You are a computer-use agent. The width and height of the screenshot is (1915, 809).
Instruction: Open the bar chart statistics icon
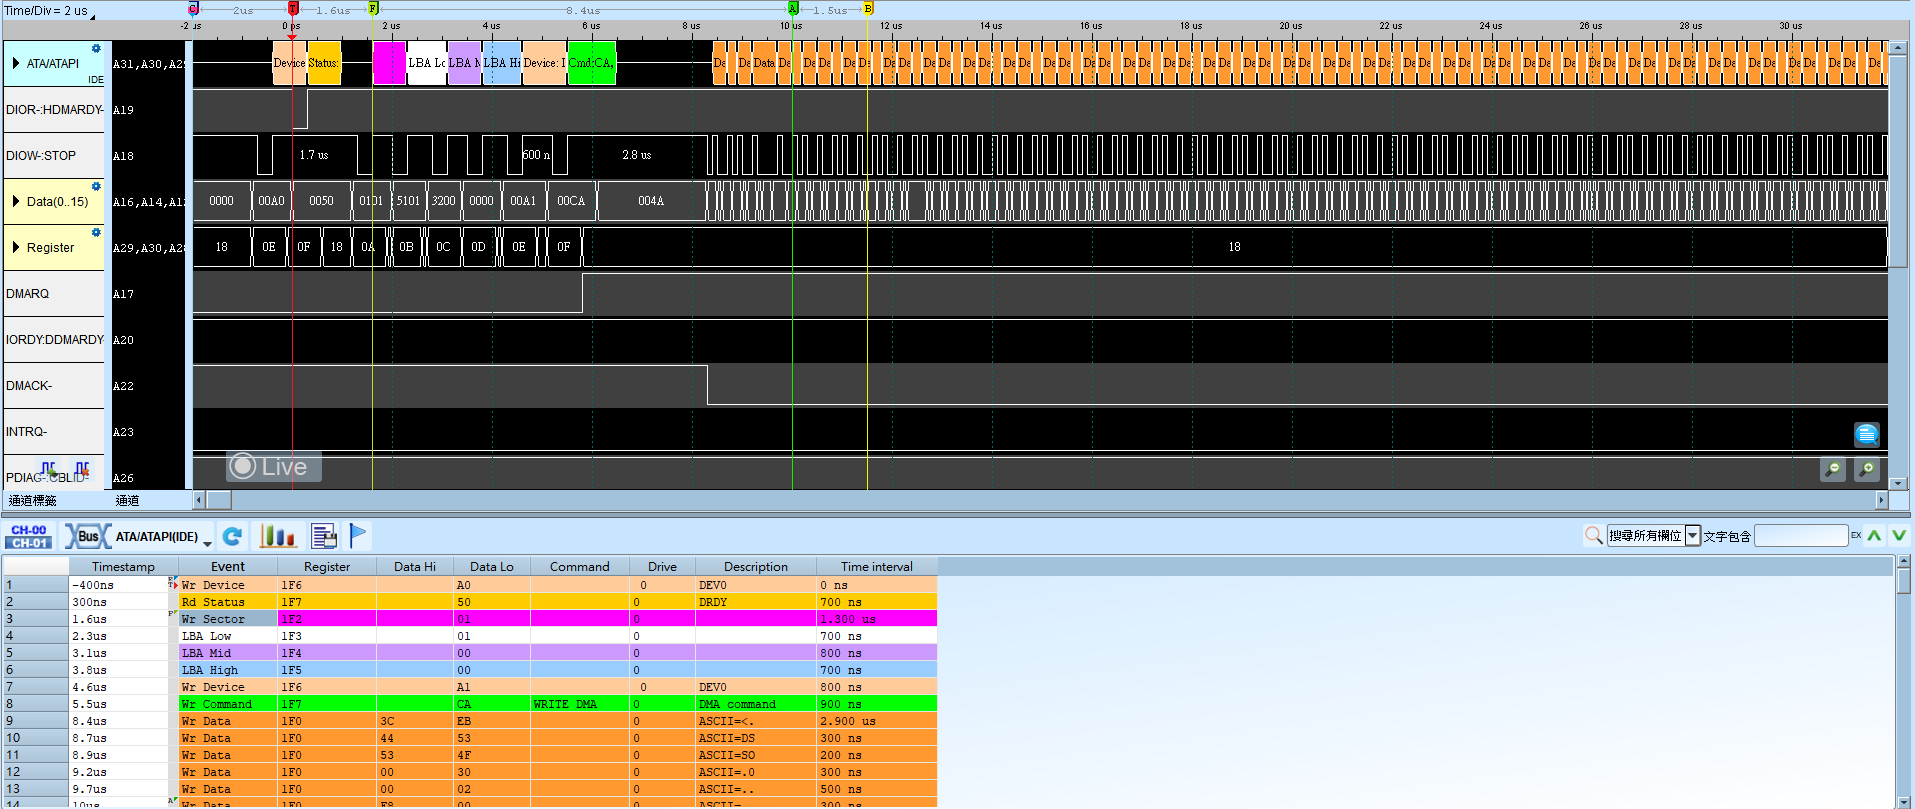point(278,537)
